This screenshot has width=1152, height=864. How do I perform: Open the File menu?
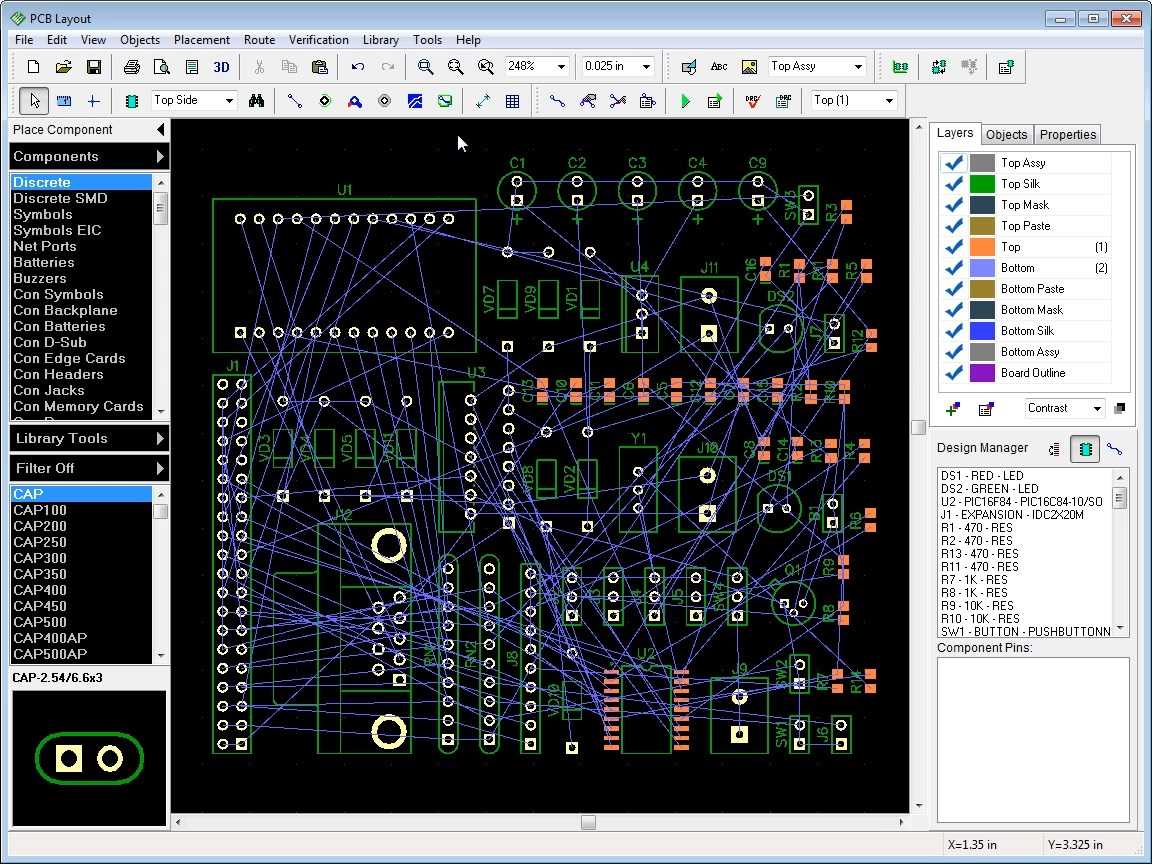click(24, 40)
